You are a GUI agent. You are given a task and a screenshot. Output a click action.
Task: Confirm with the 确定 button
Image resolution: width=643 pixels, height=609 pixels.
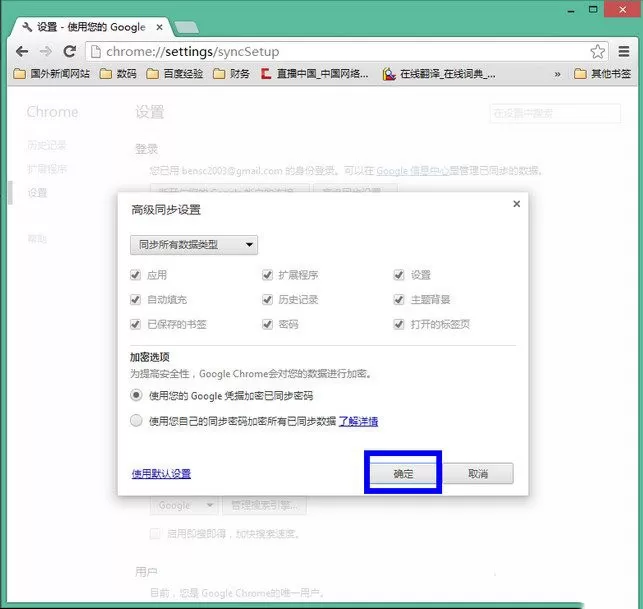(403, 474)
